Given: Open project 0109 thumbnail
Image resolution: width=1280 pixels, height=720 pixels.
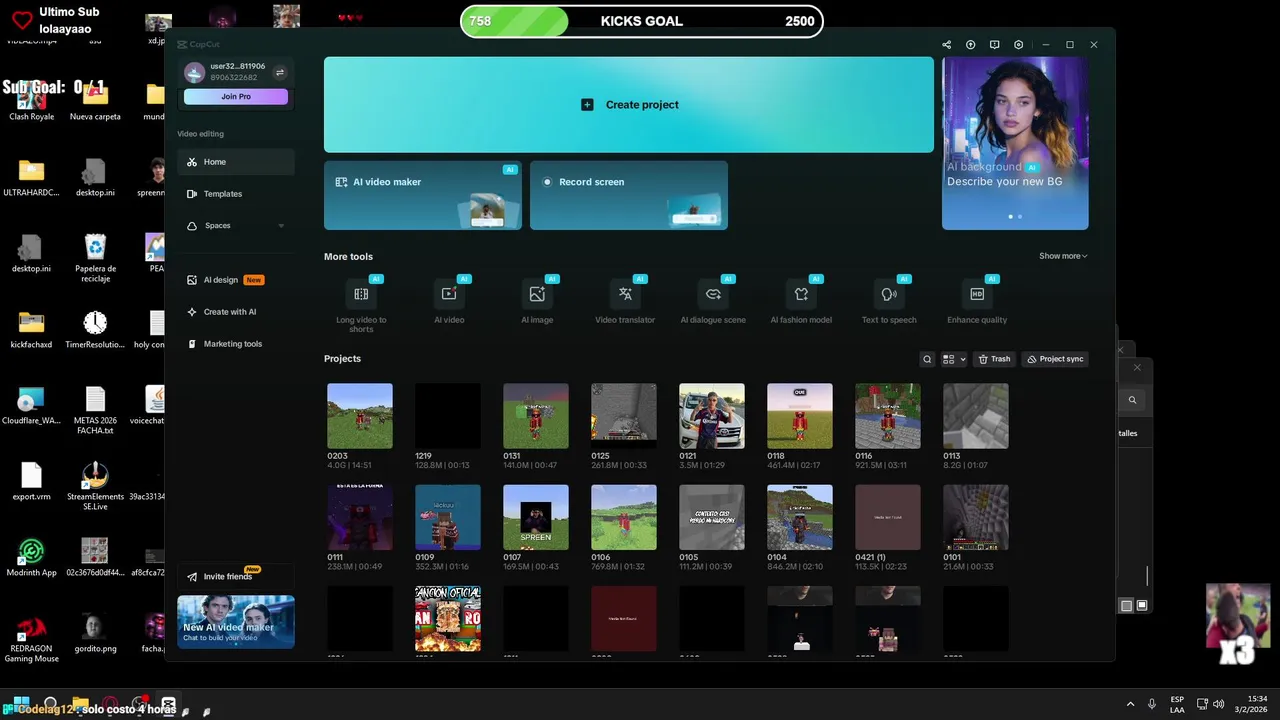Looking at the screenshot, I should (x=448, y=517).
